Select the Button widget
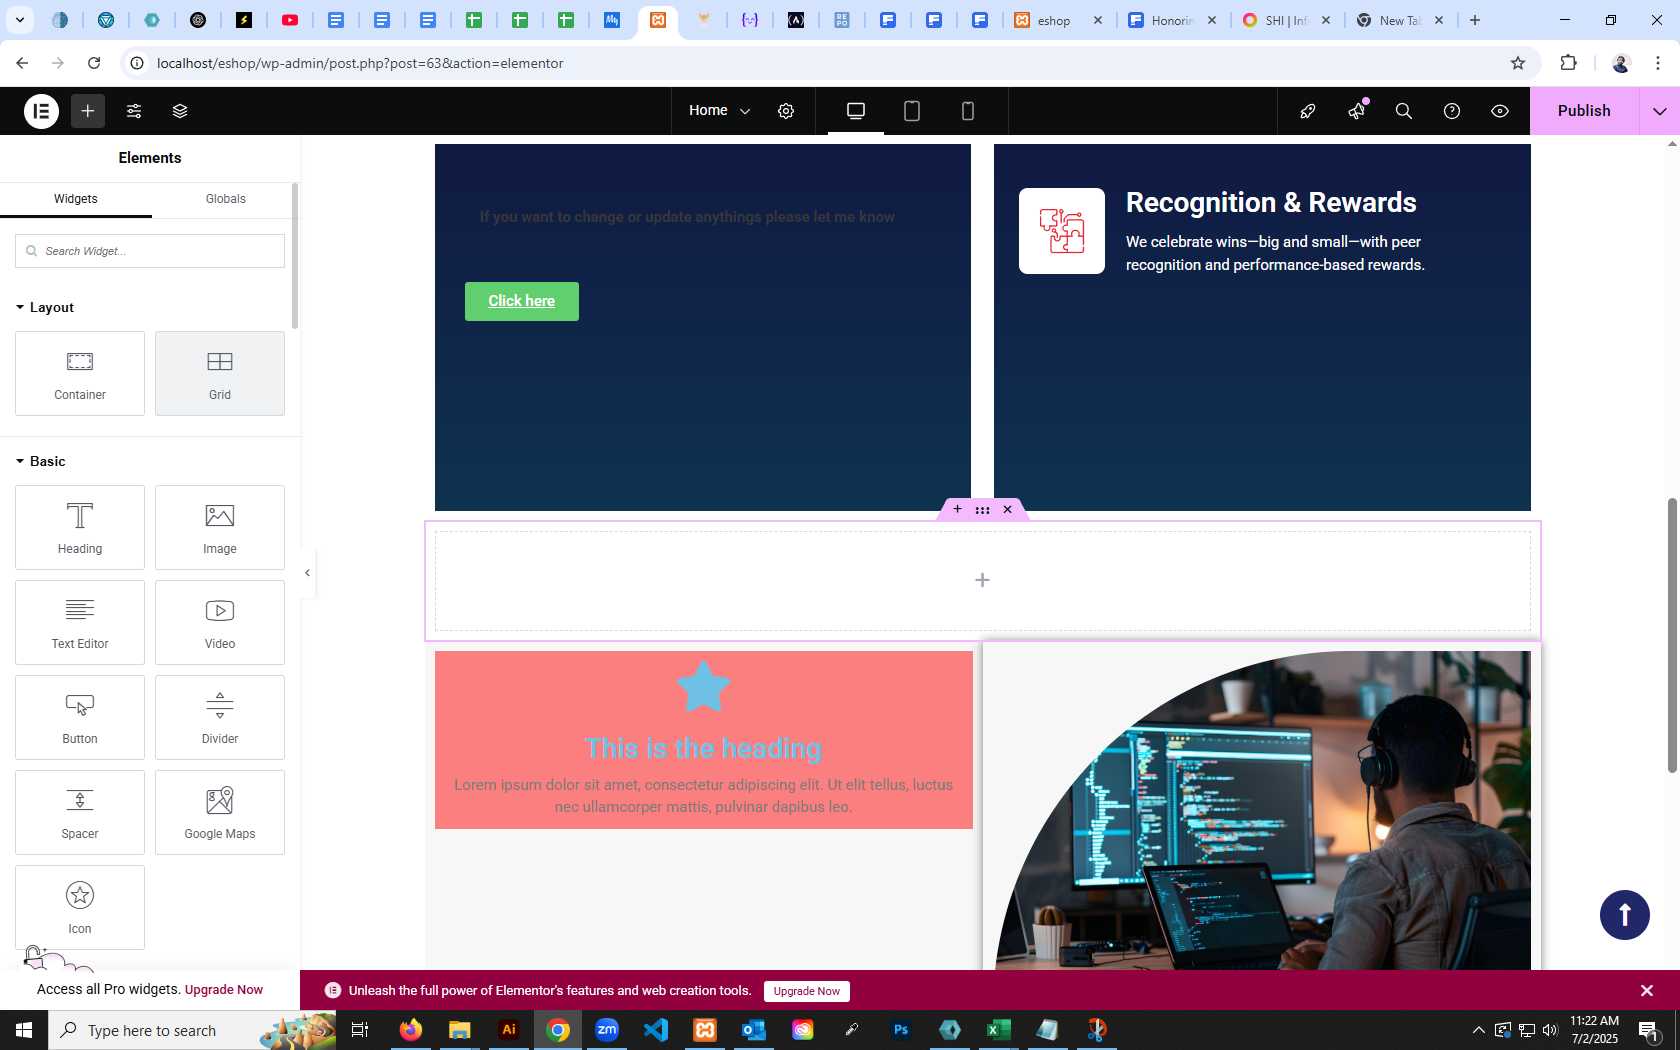1680x1050 pixels. click(80, 717)
